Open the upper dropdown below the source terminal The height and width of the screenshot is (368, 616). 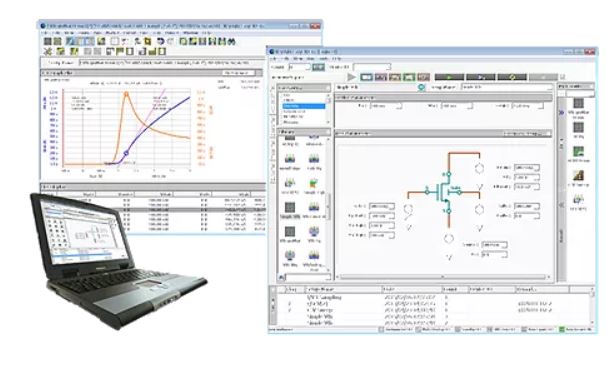(x=494, y=245)
